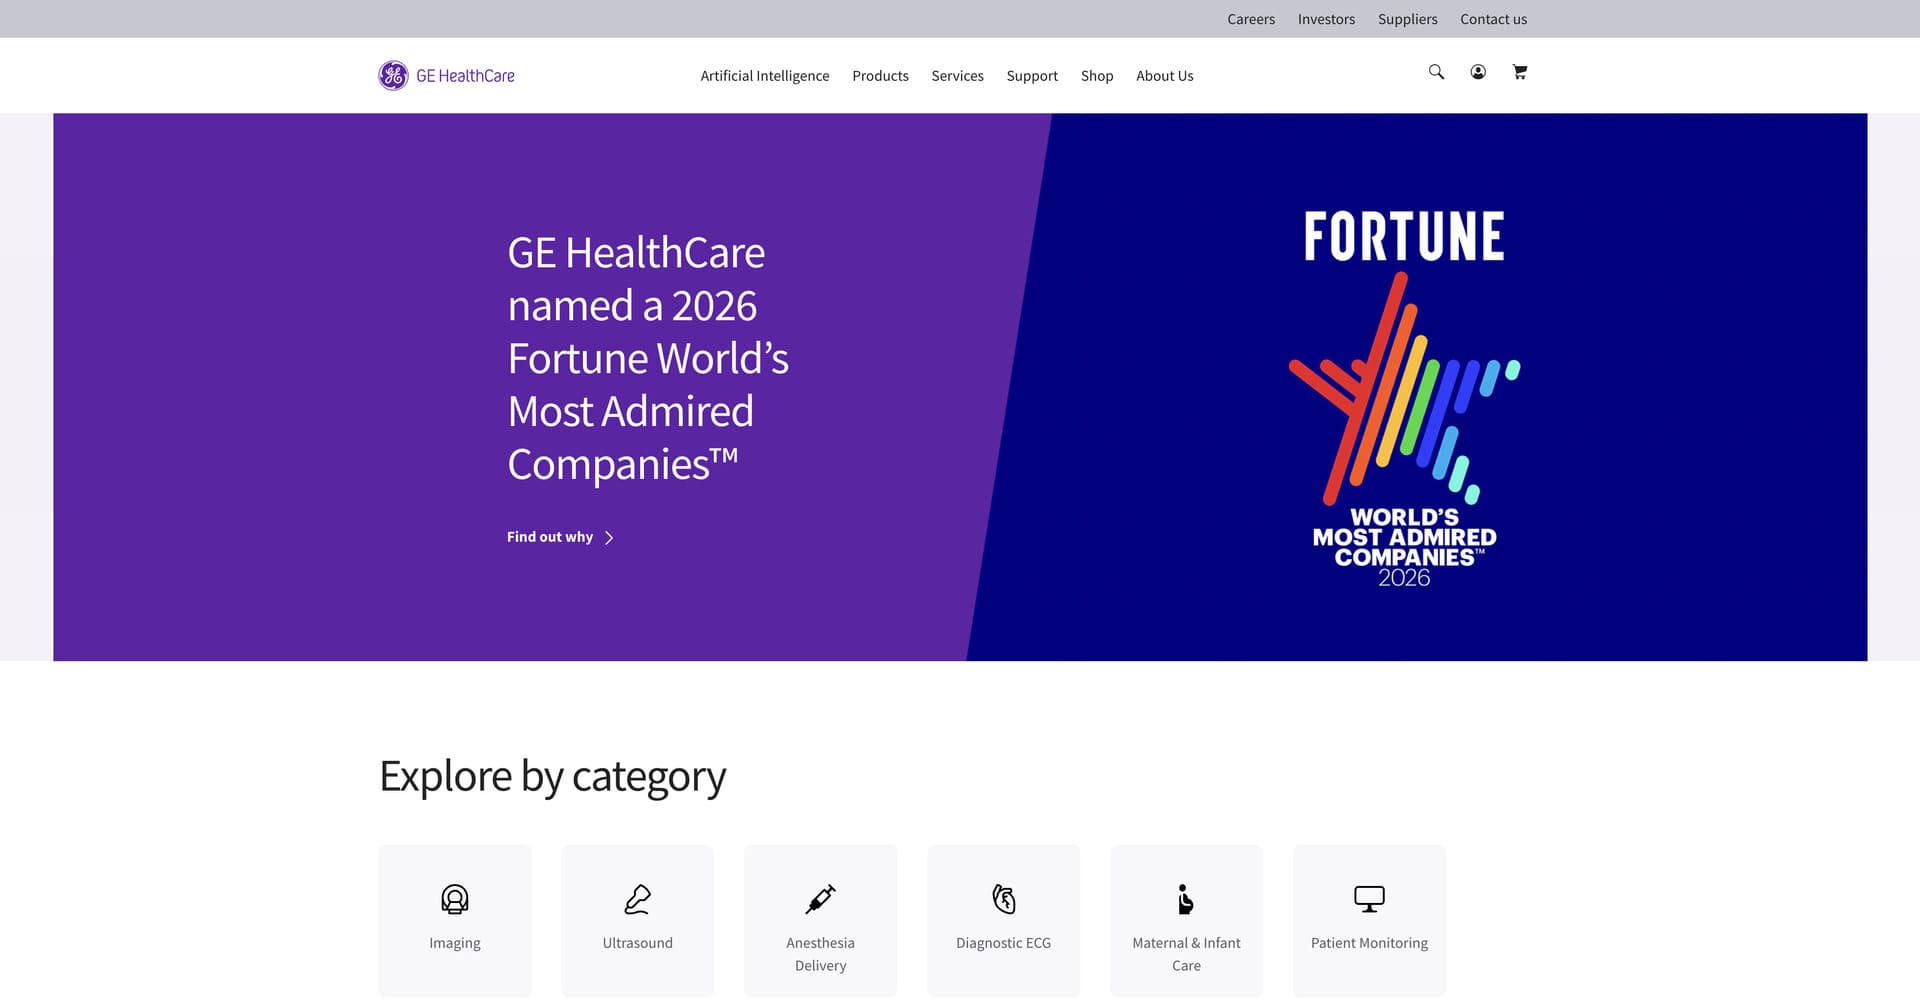Select the Maternal & Infant Care icon
Viewport: 1920px width, 1005px height.
tap(1186, 898)
